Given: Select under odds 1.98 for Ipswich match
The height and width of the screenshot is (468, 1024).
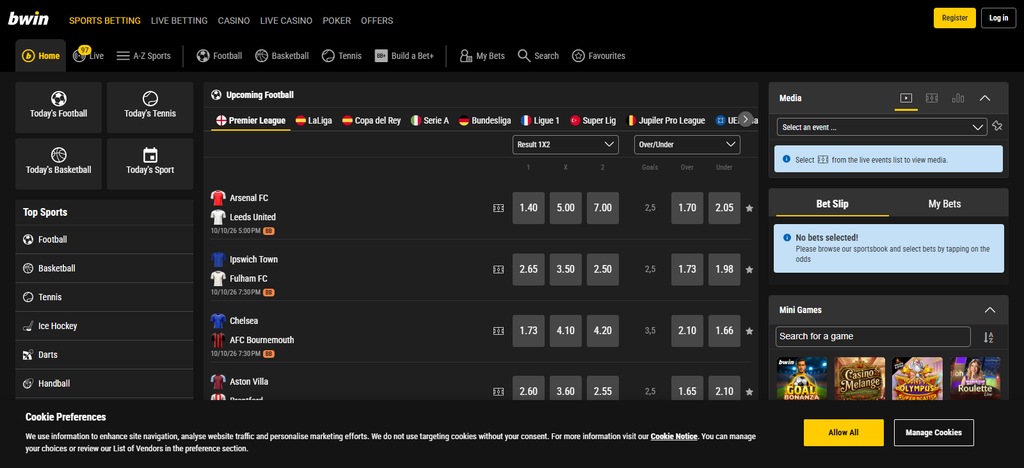Looking at the screenshot, I should coord(724,270).
